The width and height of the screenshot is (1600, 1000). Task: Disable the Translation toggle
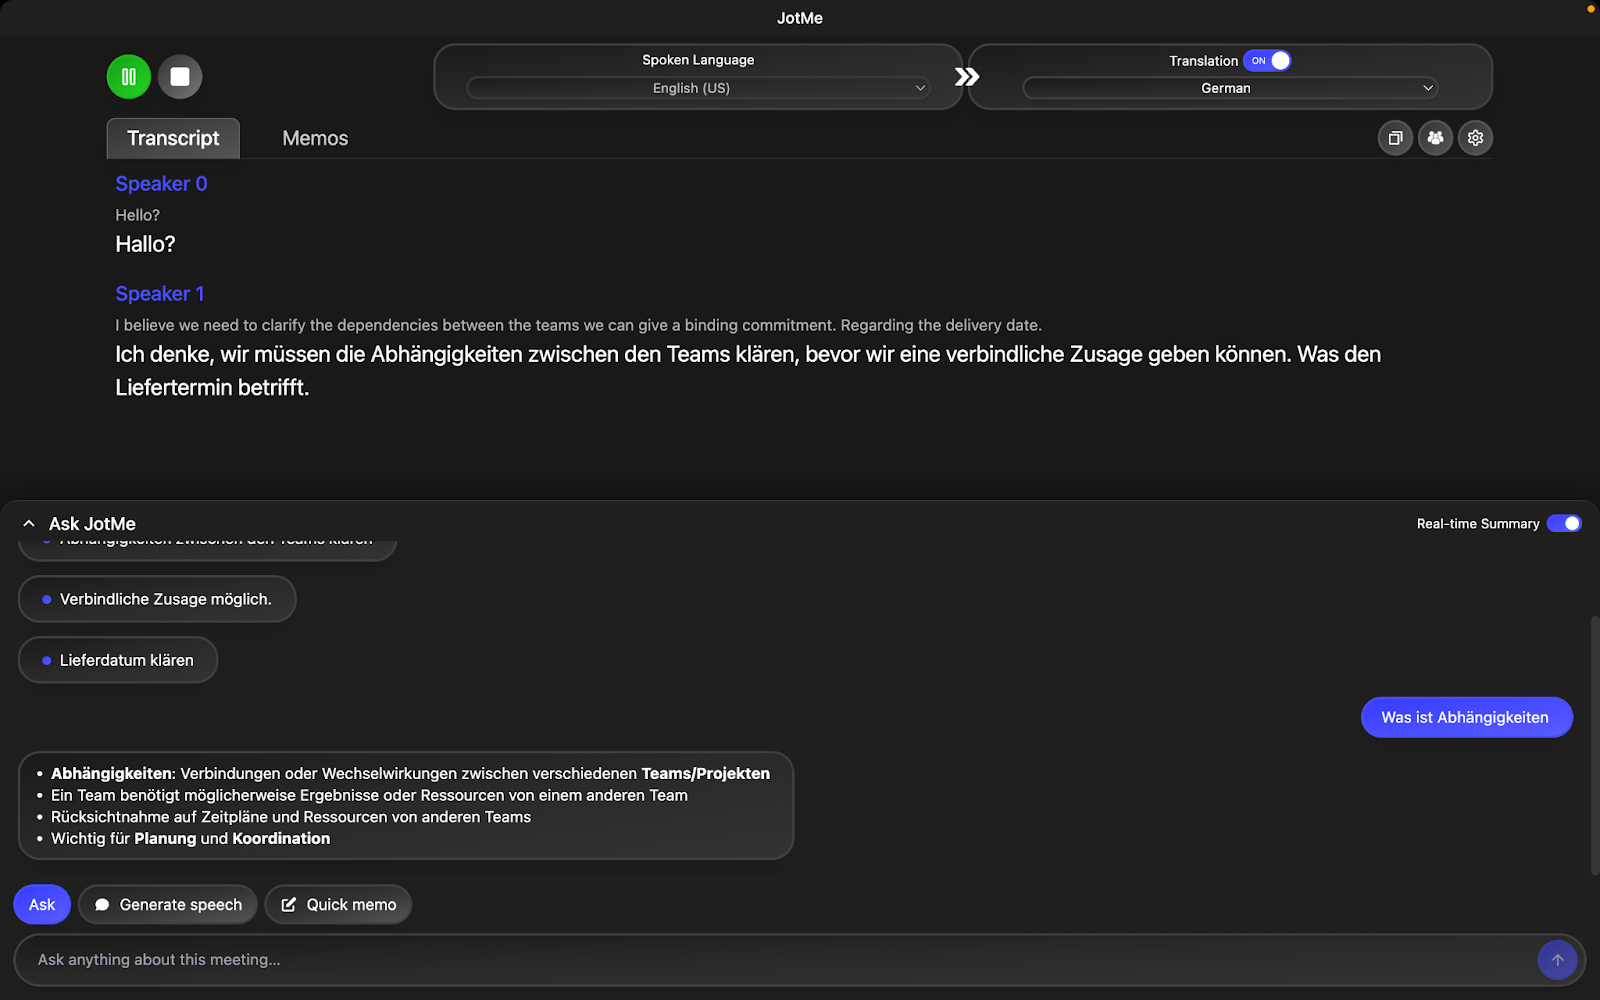pos(1267,61)
